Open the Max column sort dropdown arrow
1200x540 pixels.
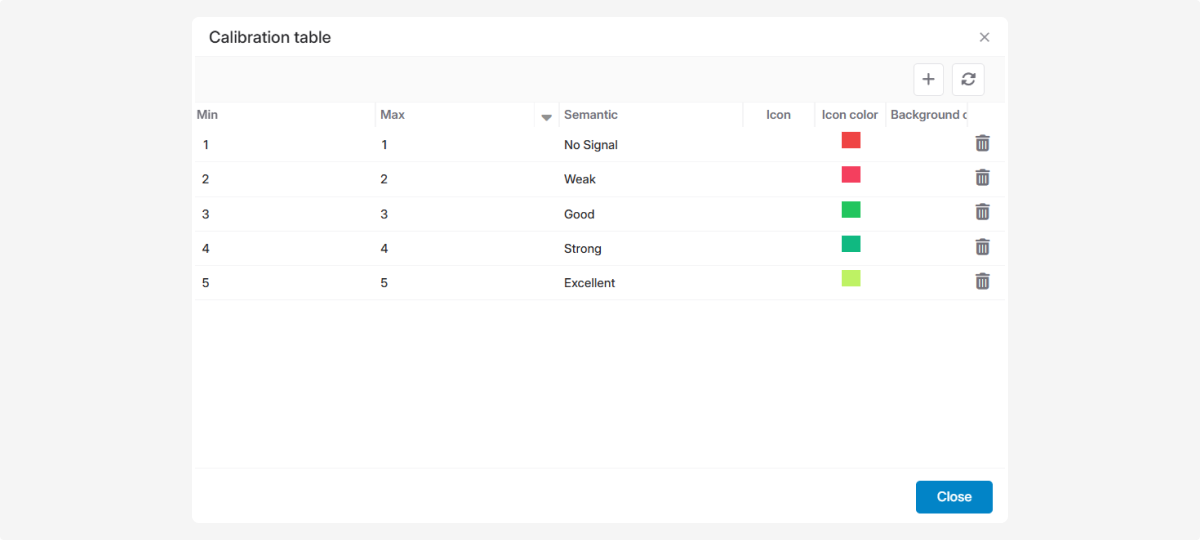(x=546, y=117)
